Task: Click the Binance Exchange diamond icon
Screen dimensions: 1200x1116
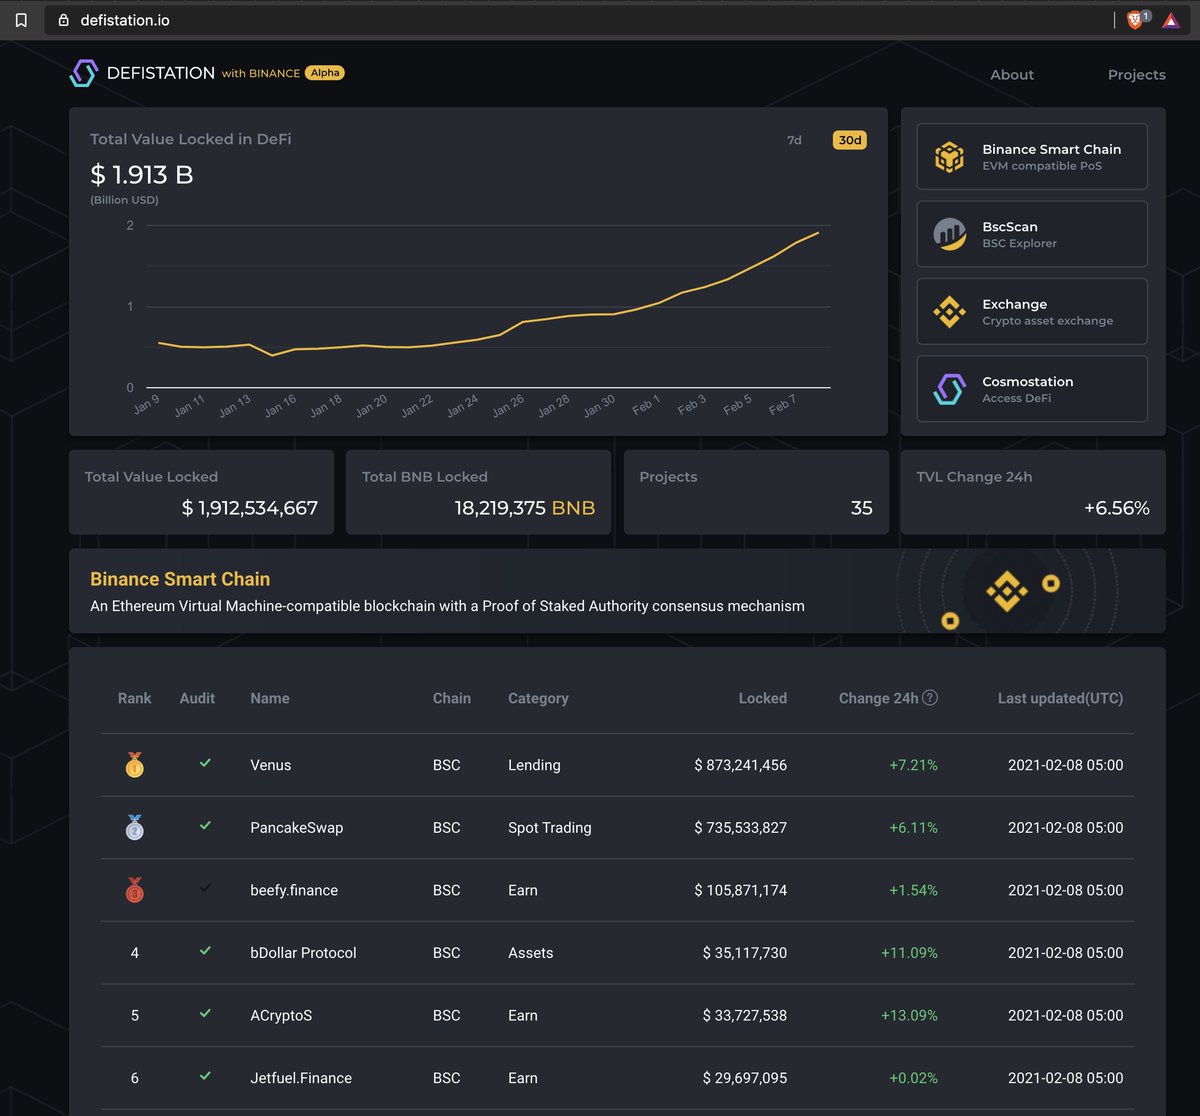Action: (x=948, y=311)
